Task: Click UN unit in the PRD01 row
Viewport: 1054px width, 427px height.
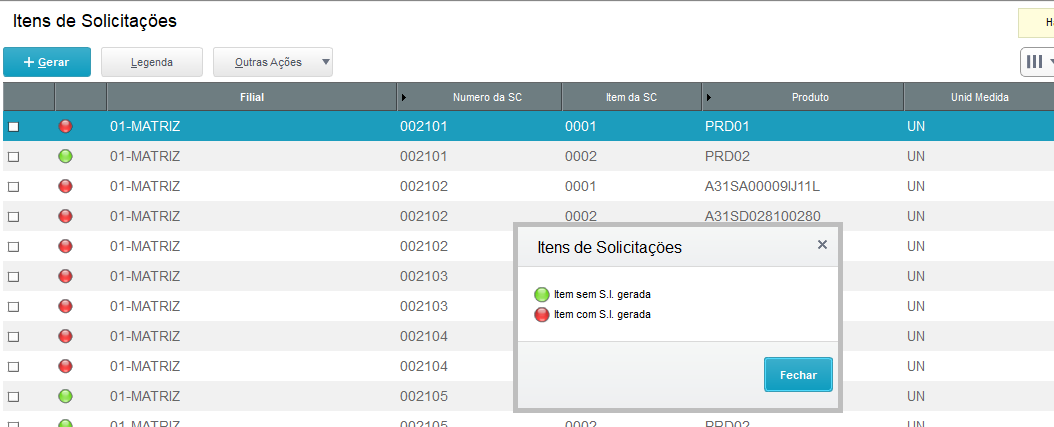Action: [x=916, y=126]
